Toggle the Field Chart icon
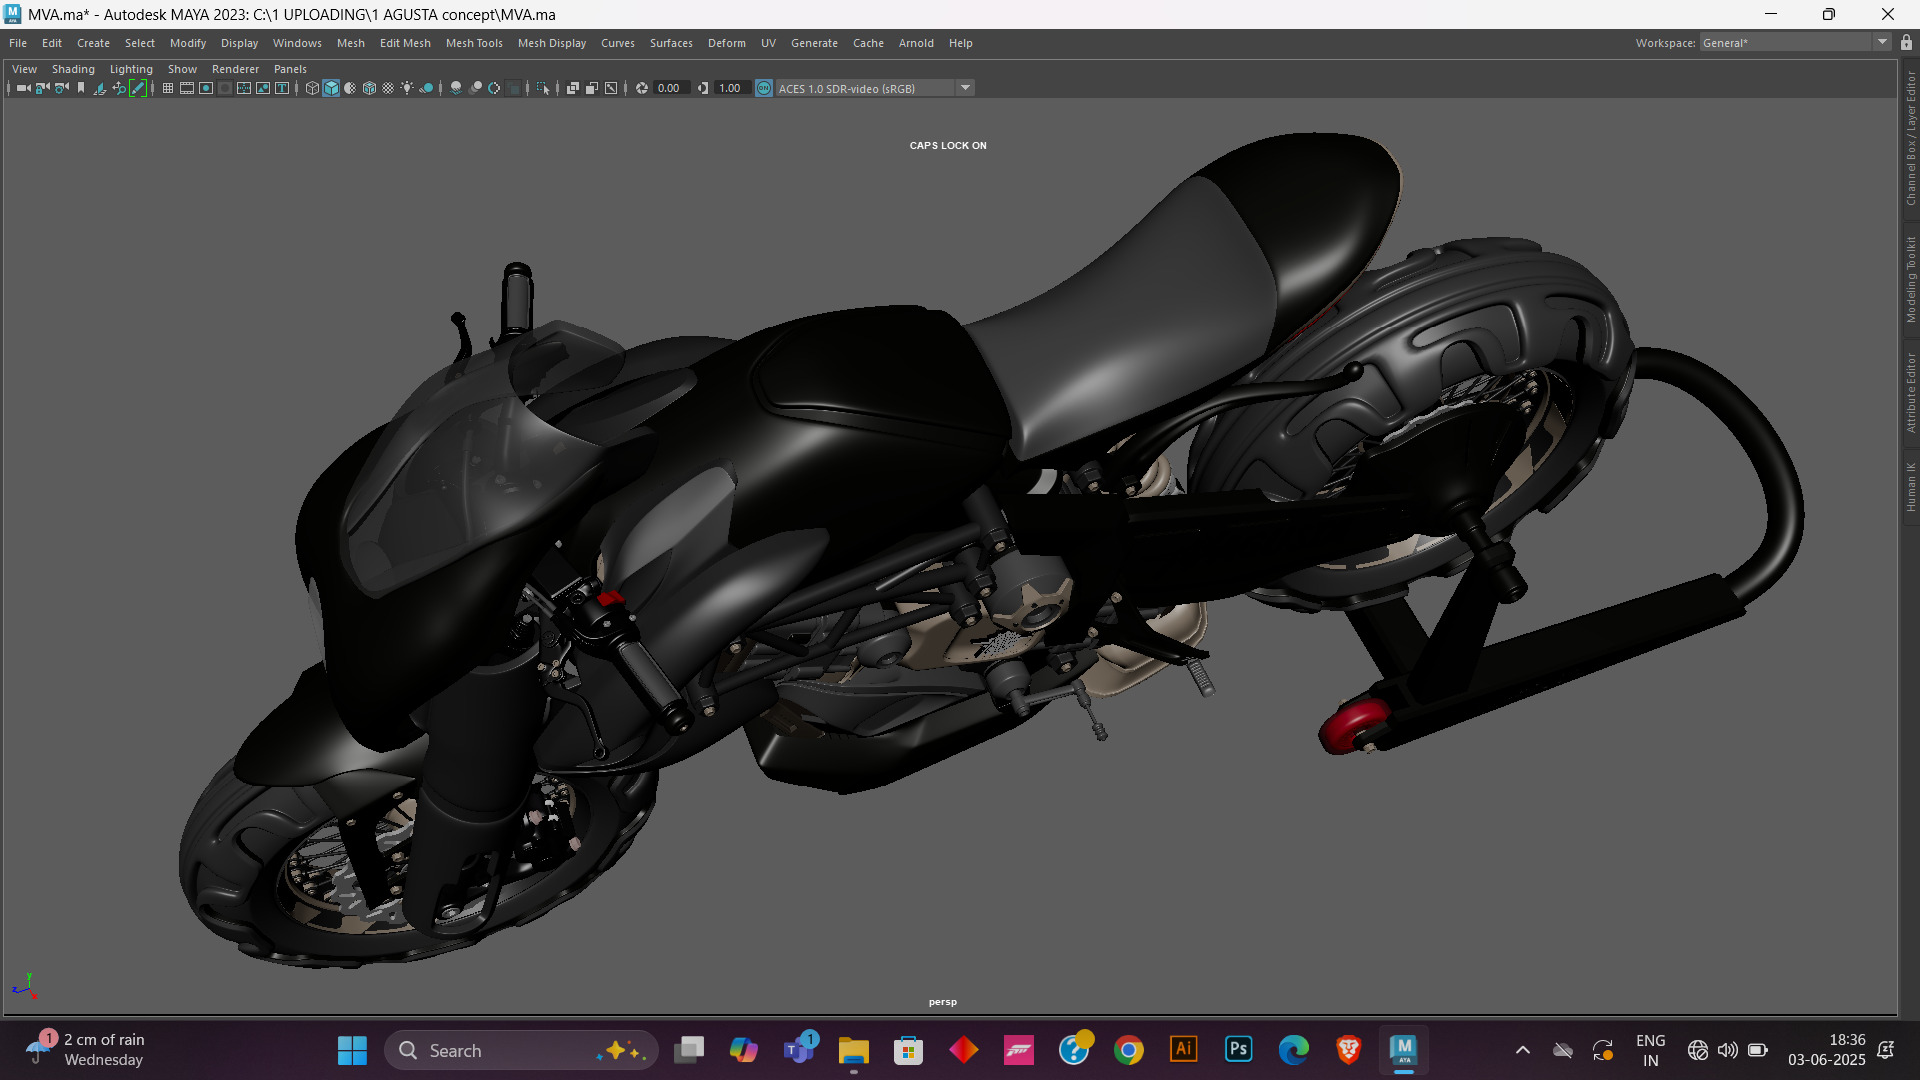1920x1080 pixels. [x=244, y=88]
